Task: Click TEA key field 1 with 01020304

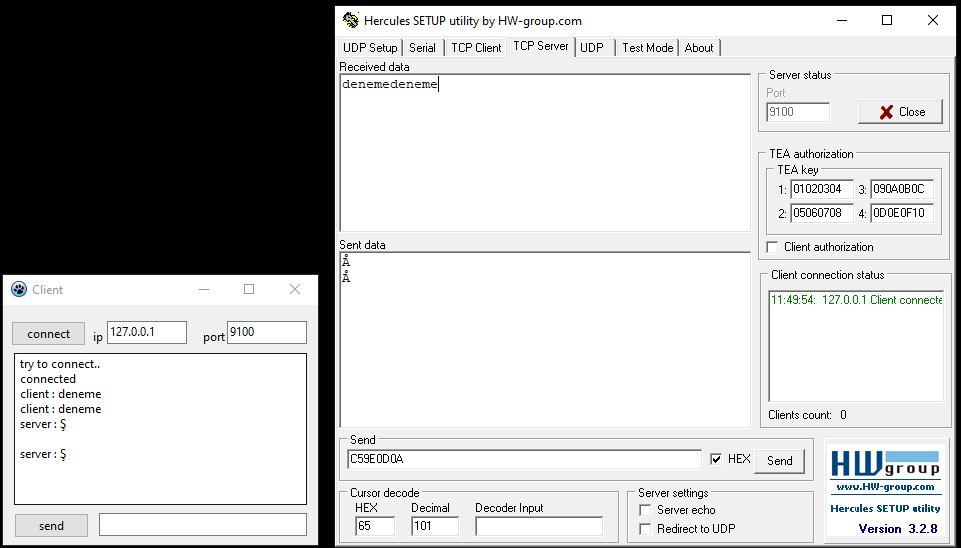Action: 821,189
